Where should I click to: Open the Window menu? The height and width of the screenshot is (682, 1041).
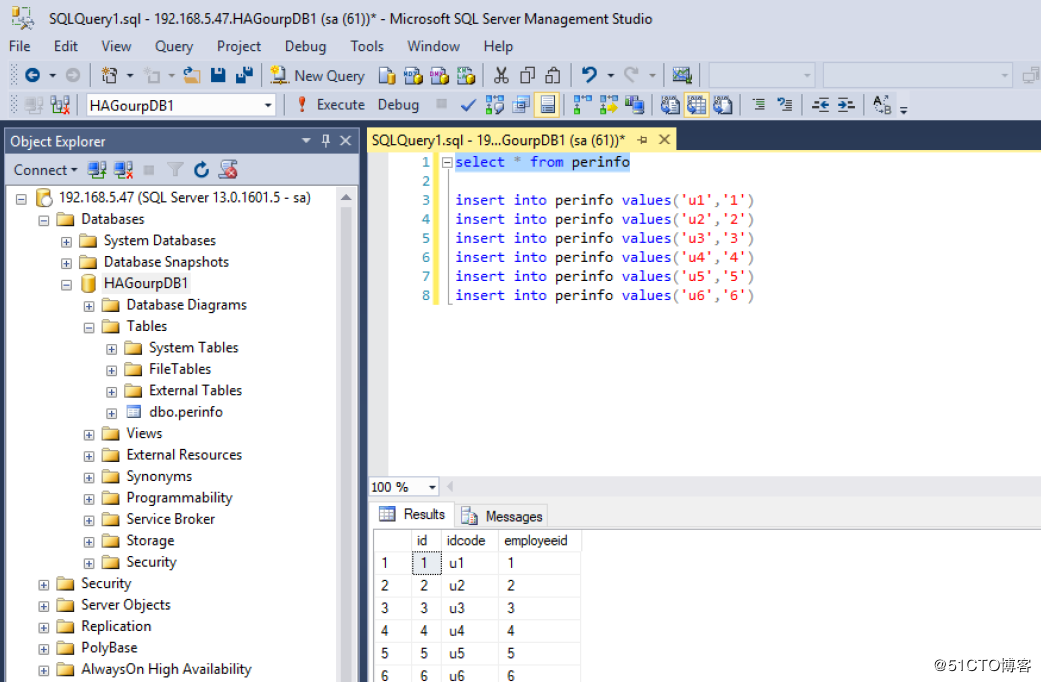click(x=434, y=46)
